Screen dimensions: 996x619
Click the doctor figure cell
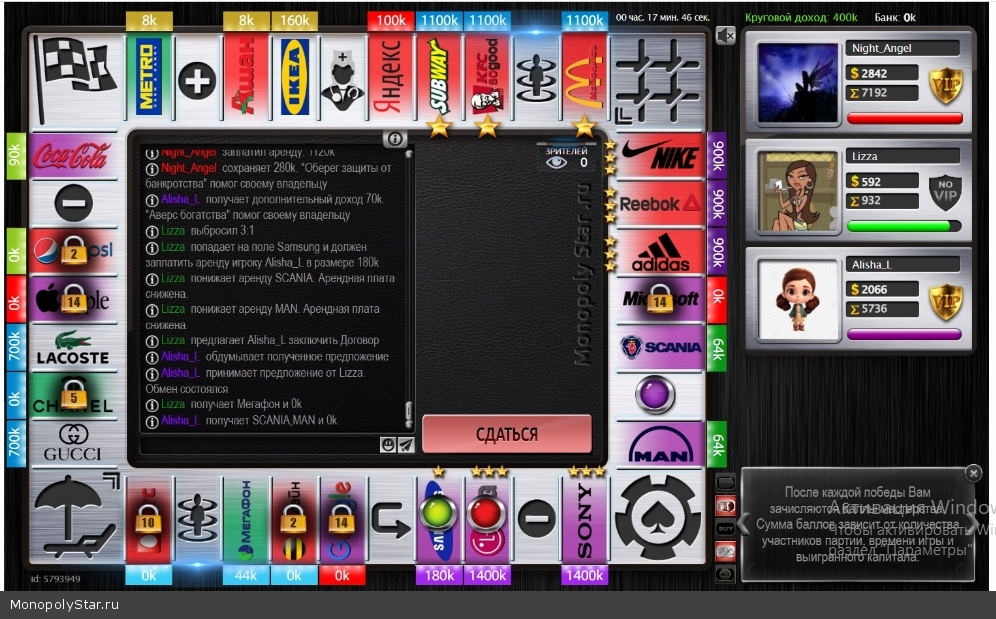[342, 77]
